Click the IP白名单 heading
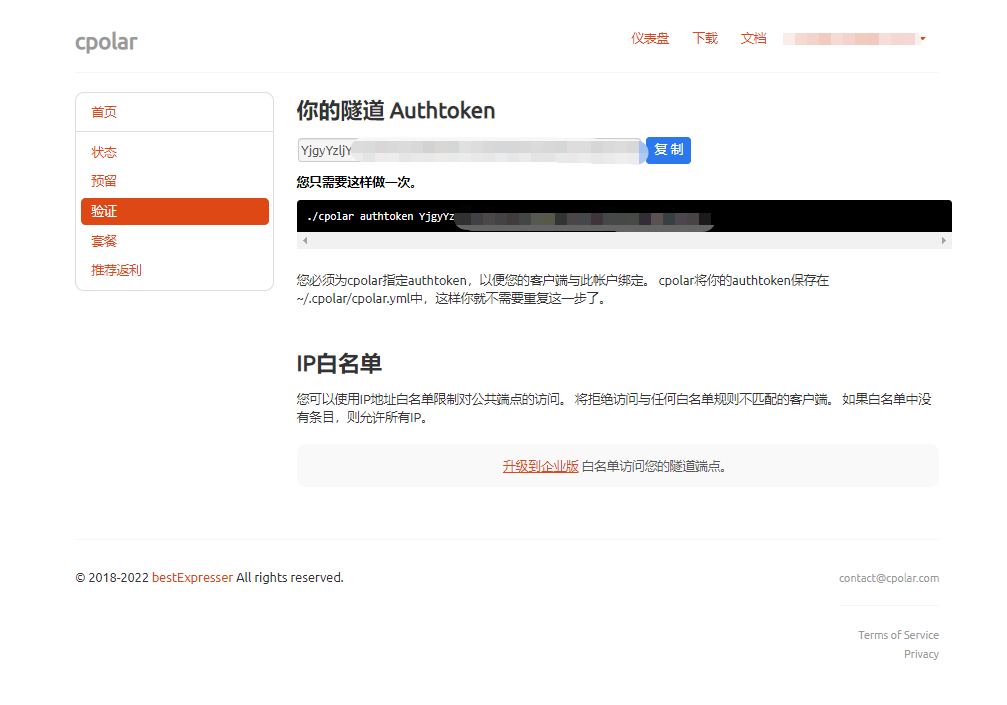Image resolution: width=1007 pixels, height=705 pixels. click(339, 363)
